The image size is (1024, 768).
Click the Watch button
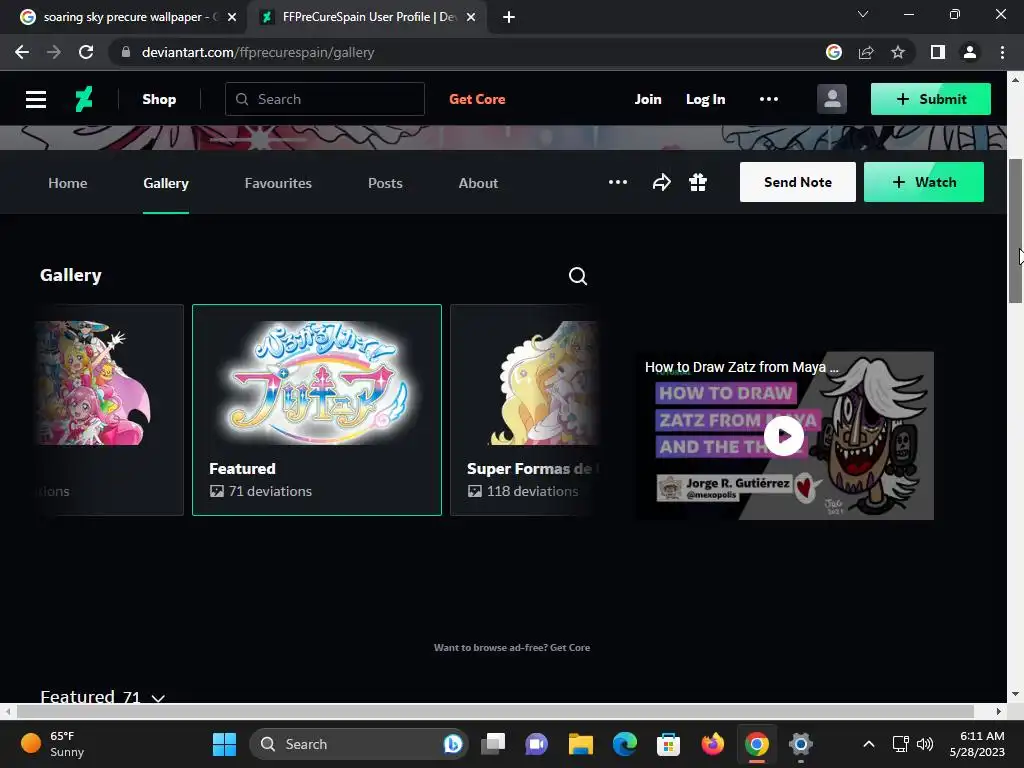click(x=923, y=182)
